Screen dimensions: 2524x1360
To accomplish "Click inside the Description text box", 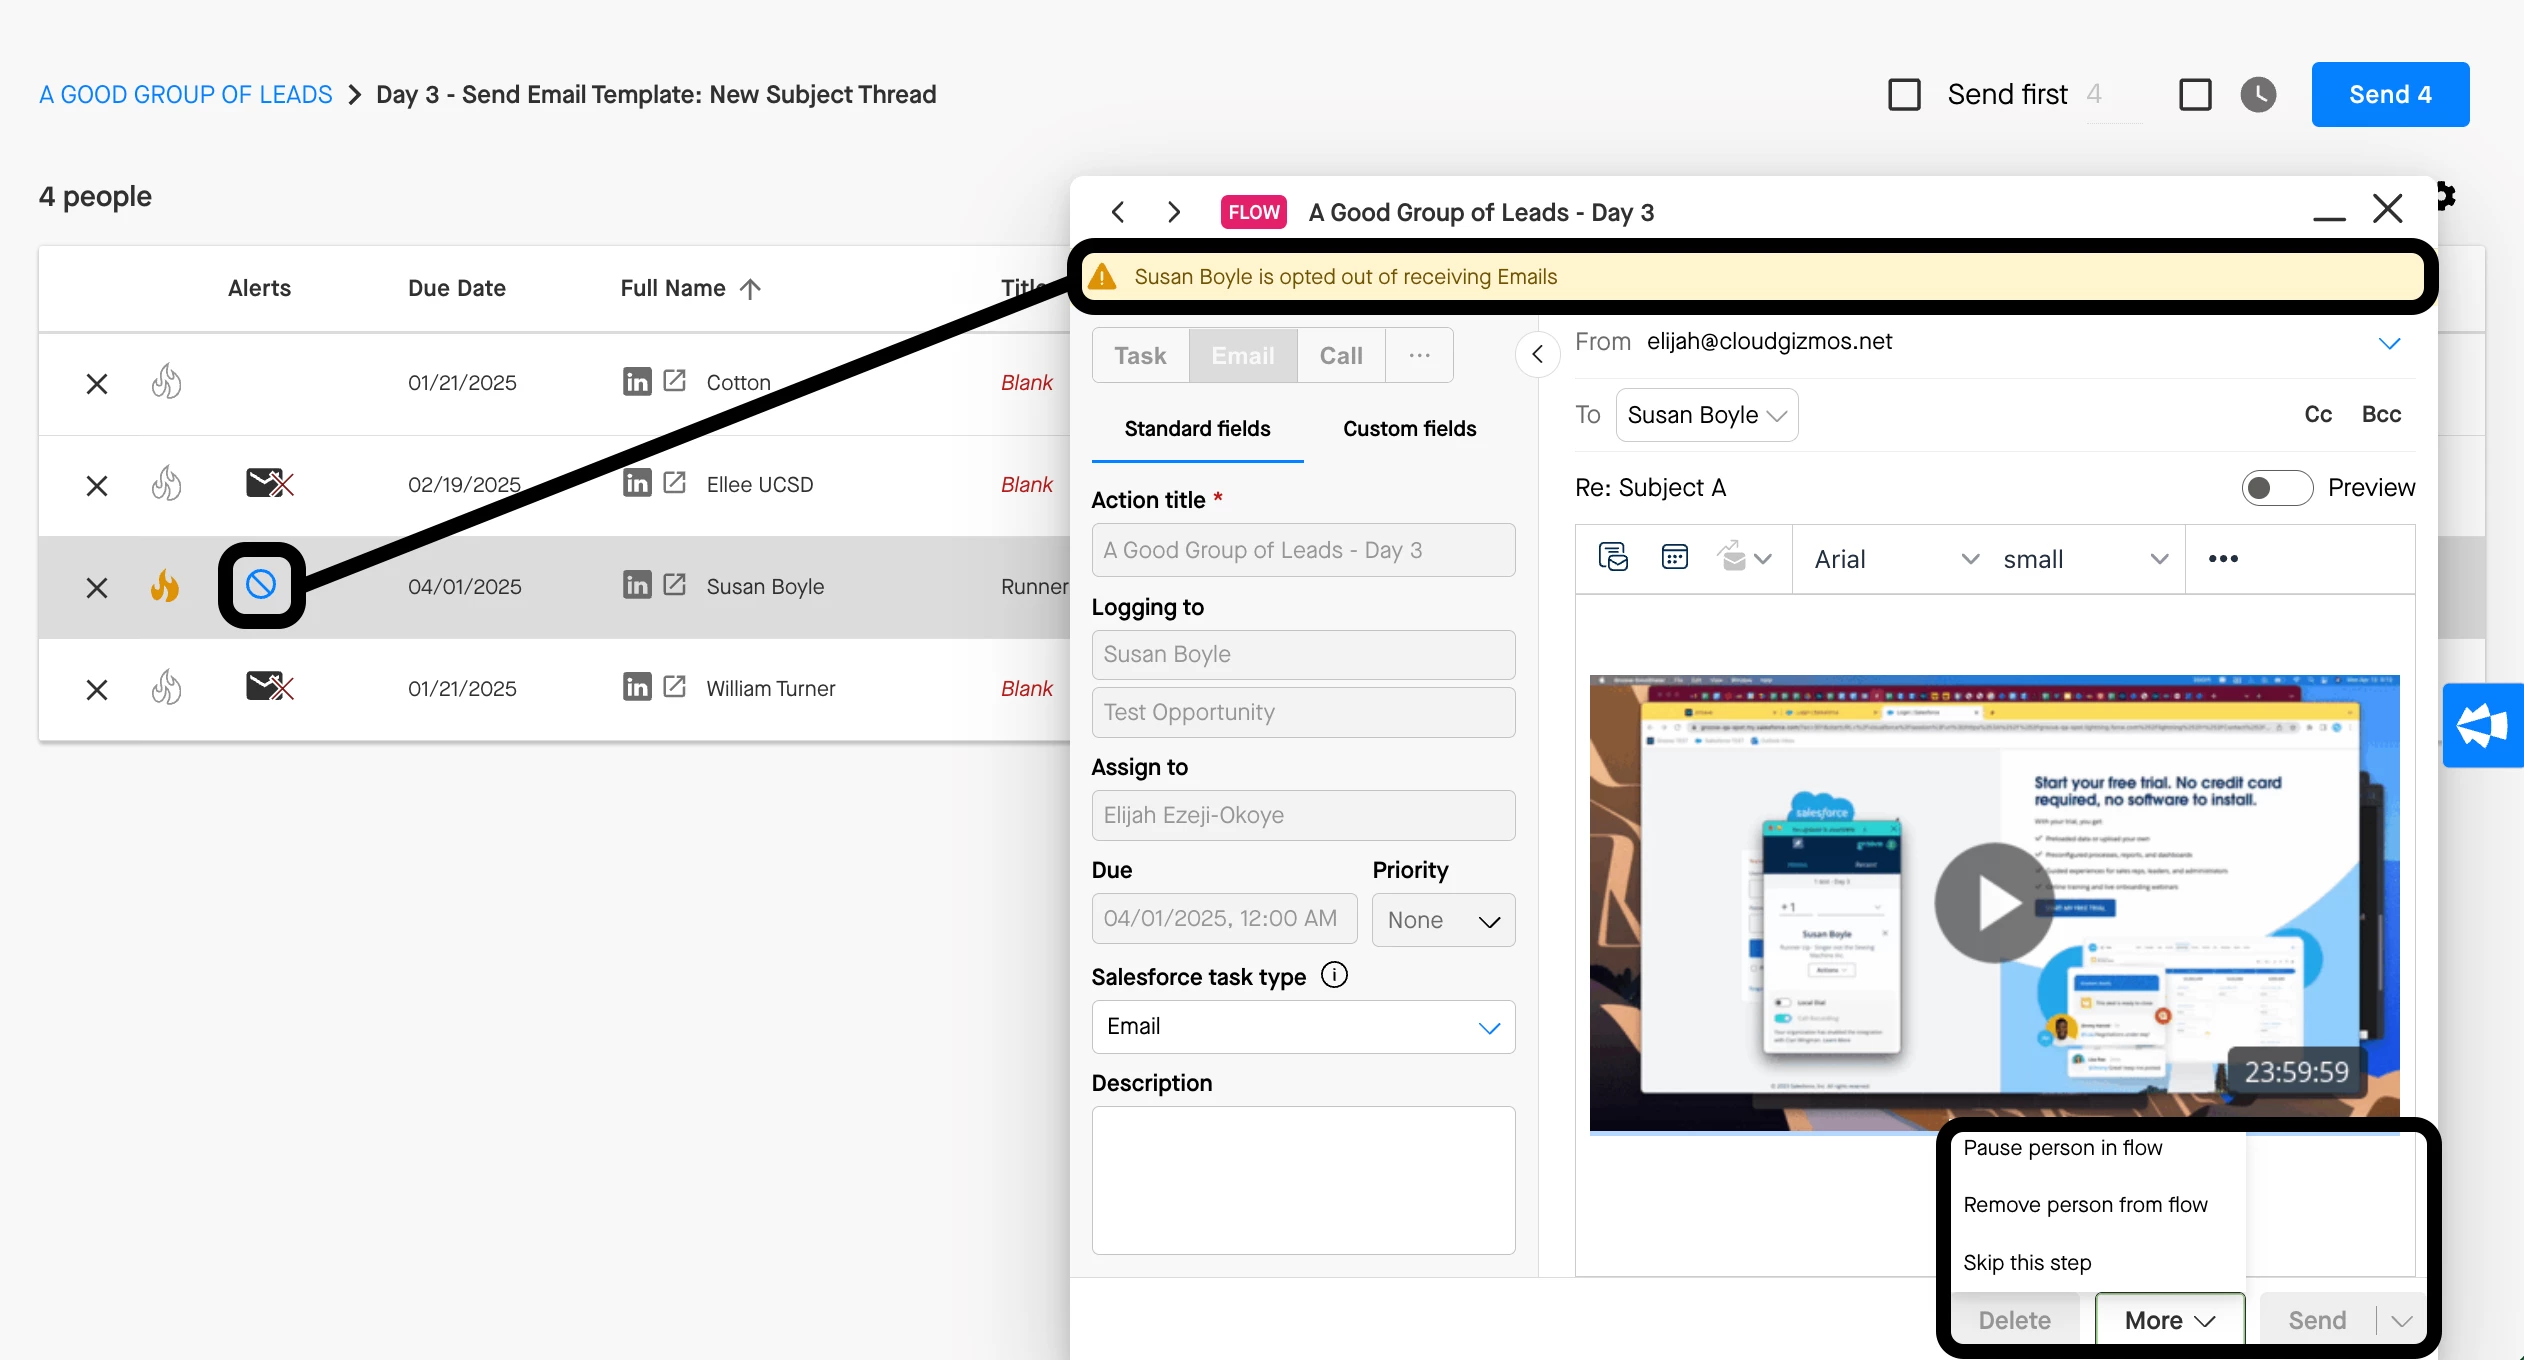I will [1303, 1180].
